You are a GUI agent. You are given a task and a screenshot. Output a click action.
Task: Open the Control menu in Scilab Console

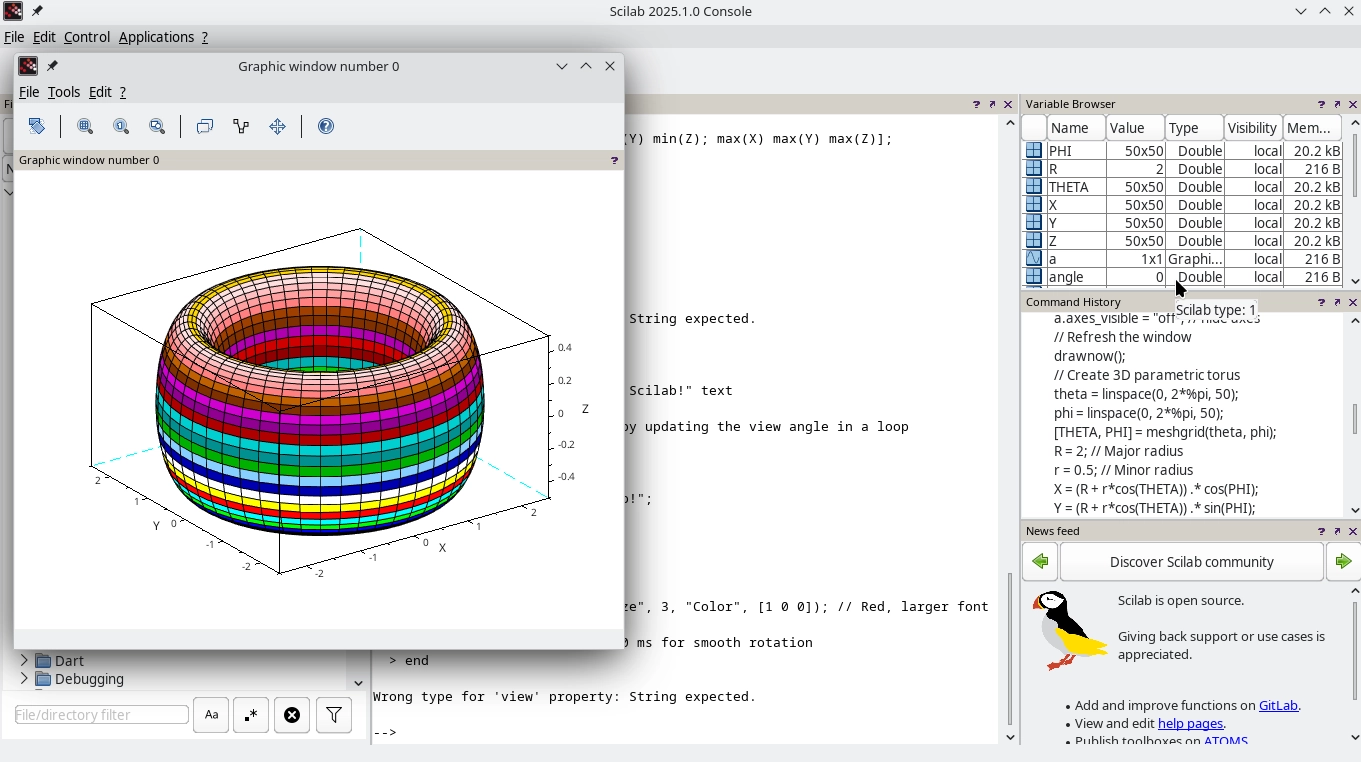pos(87,37)
